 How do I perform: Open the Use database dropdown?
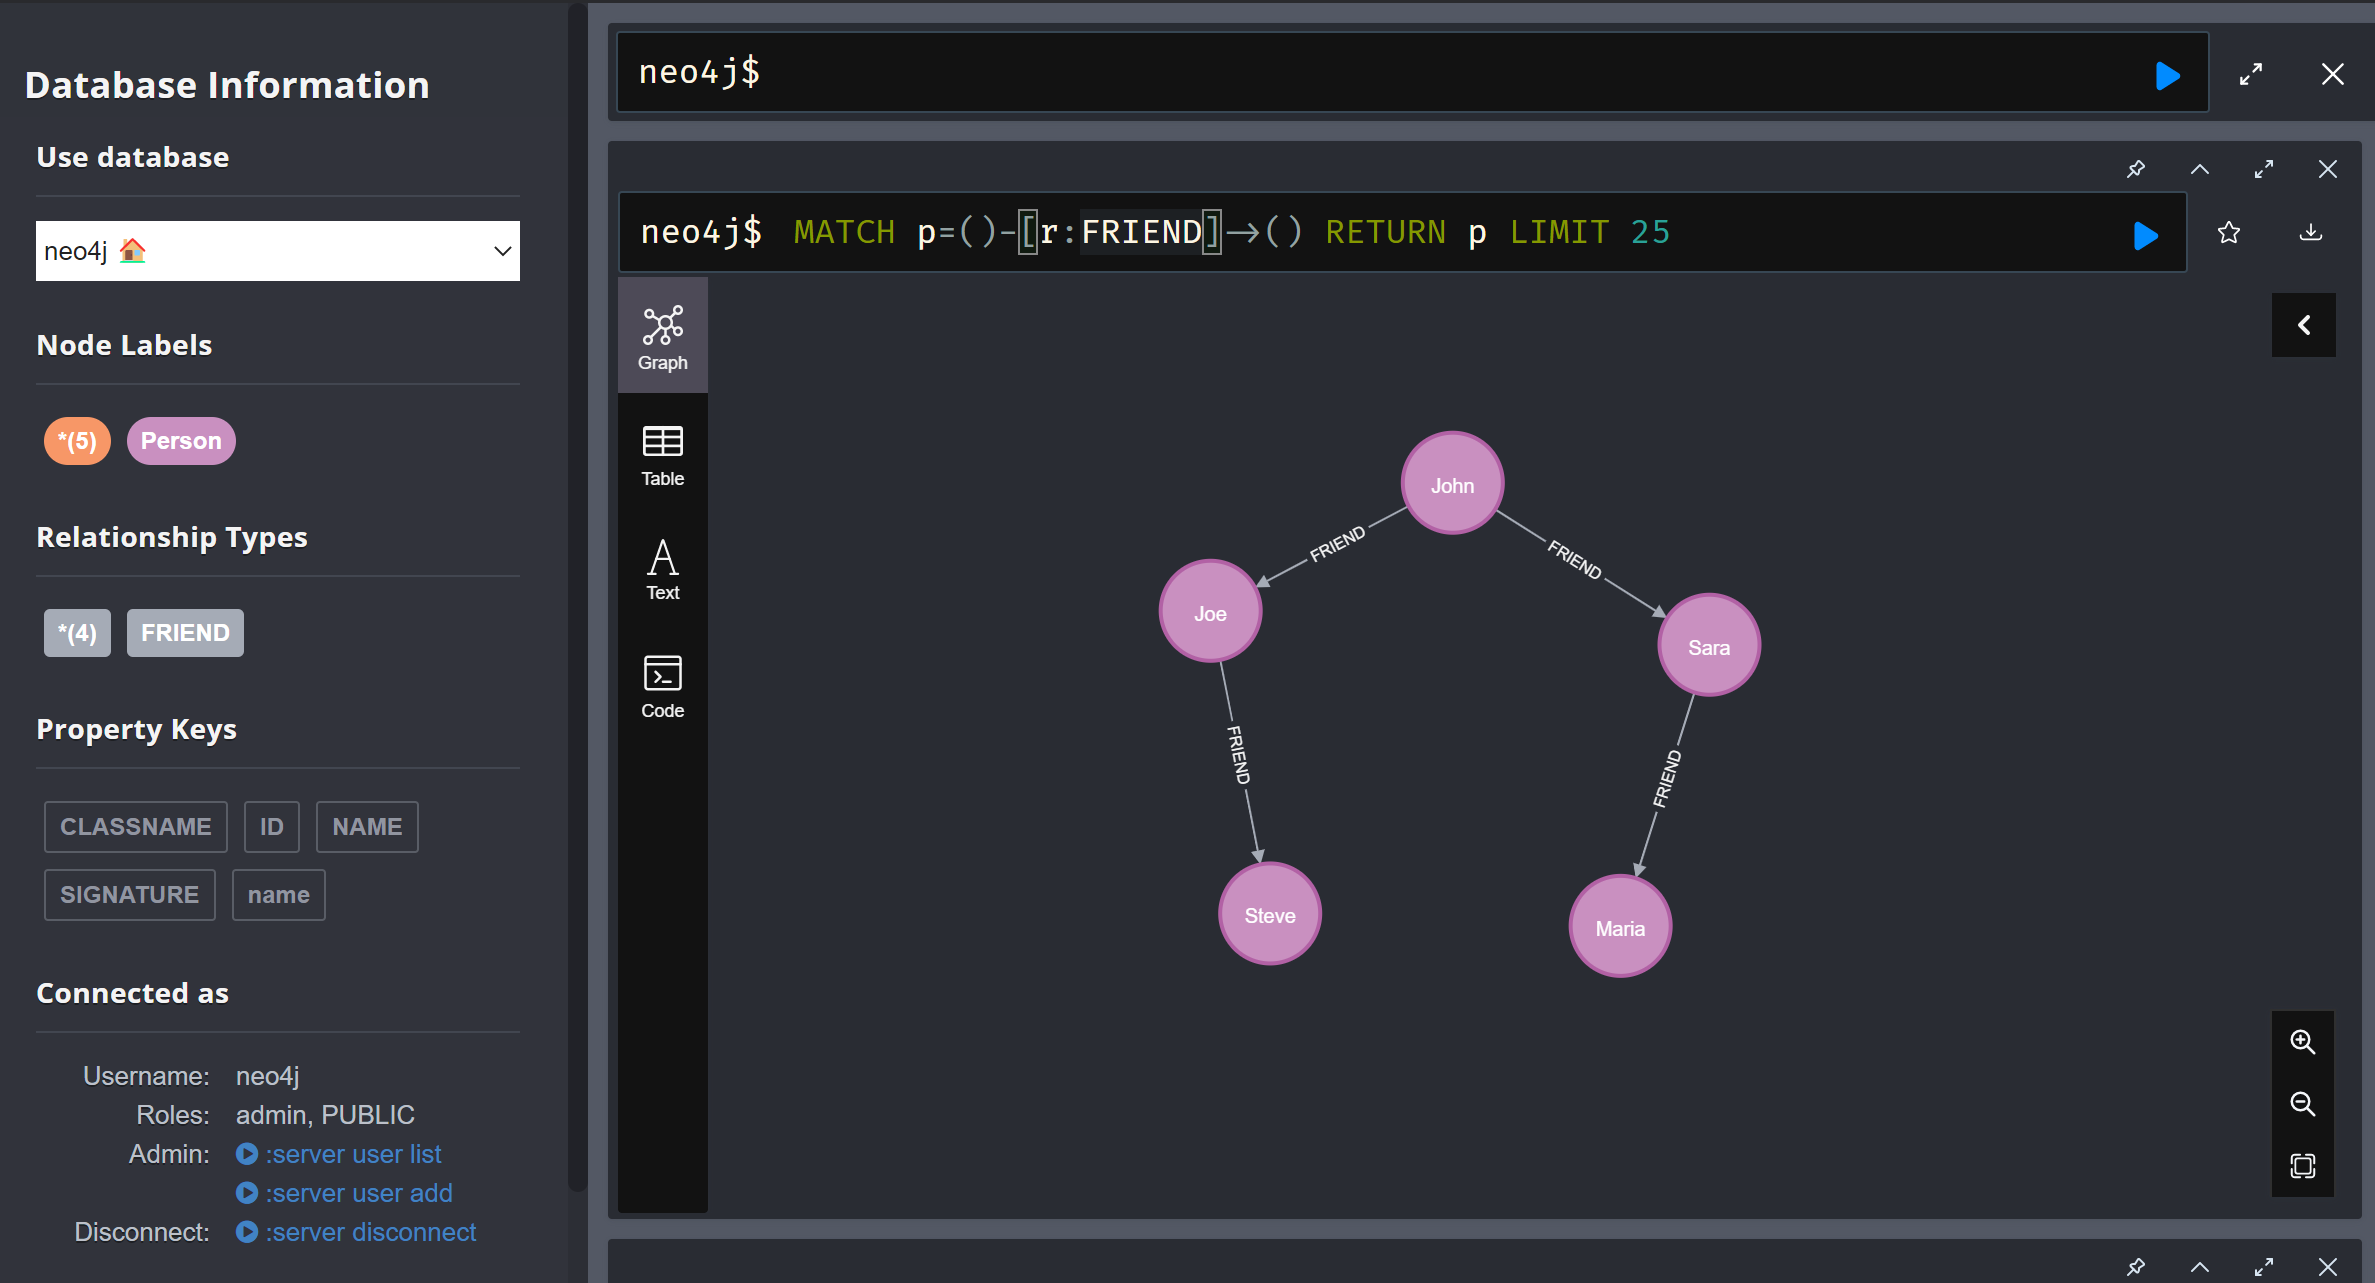click(x=278, y=251)
